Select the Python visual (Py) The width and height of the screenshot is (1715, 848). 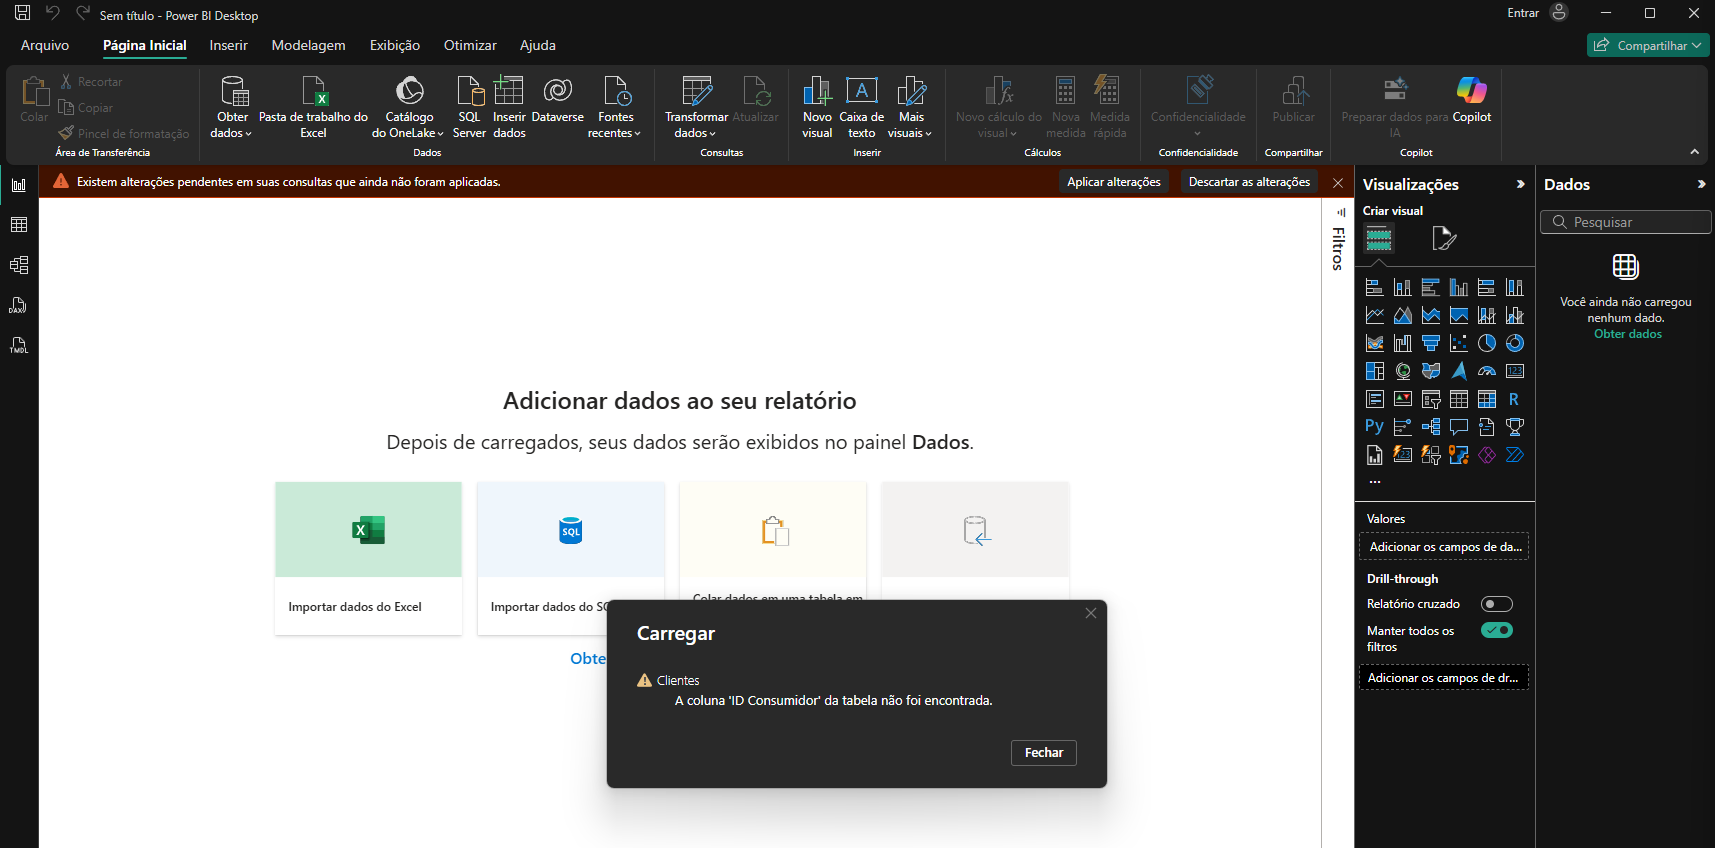click(1375, 427)
